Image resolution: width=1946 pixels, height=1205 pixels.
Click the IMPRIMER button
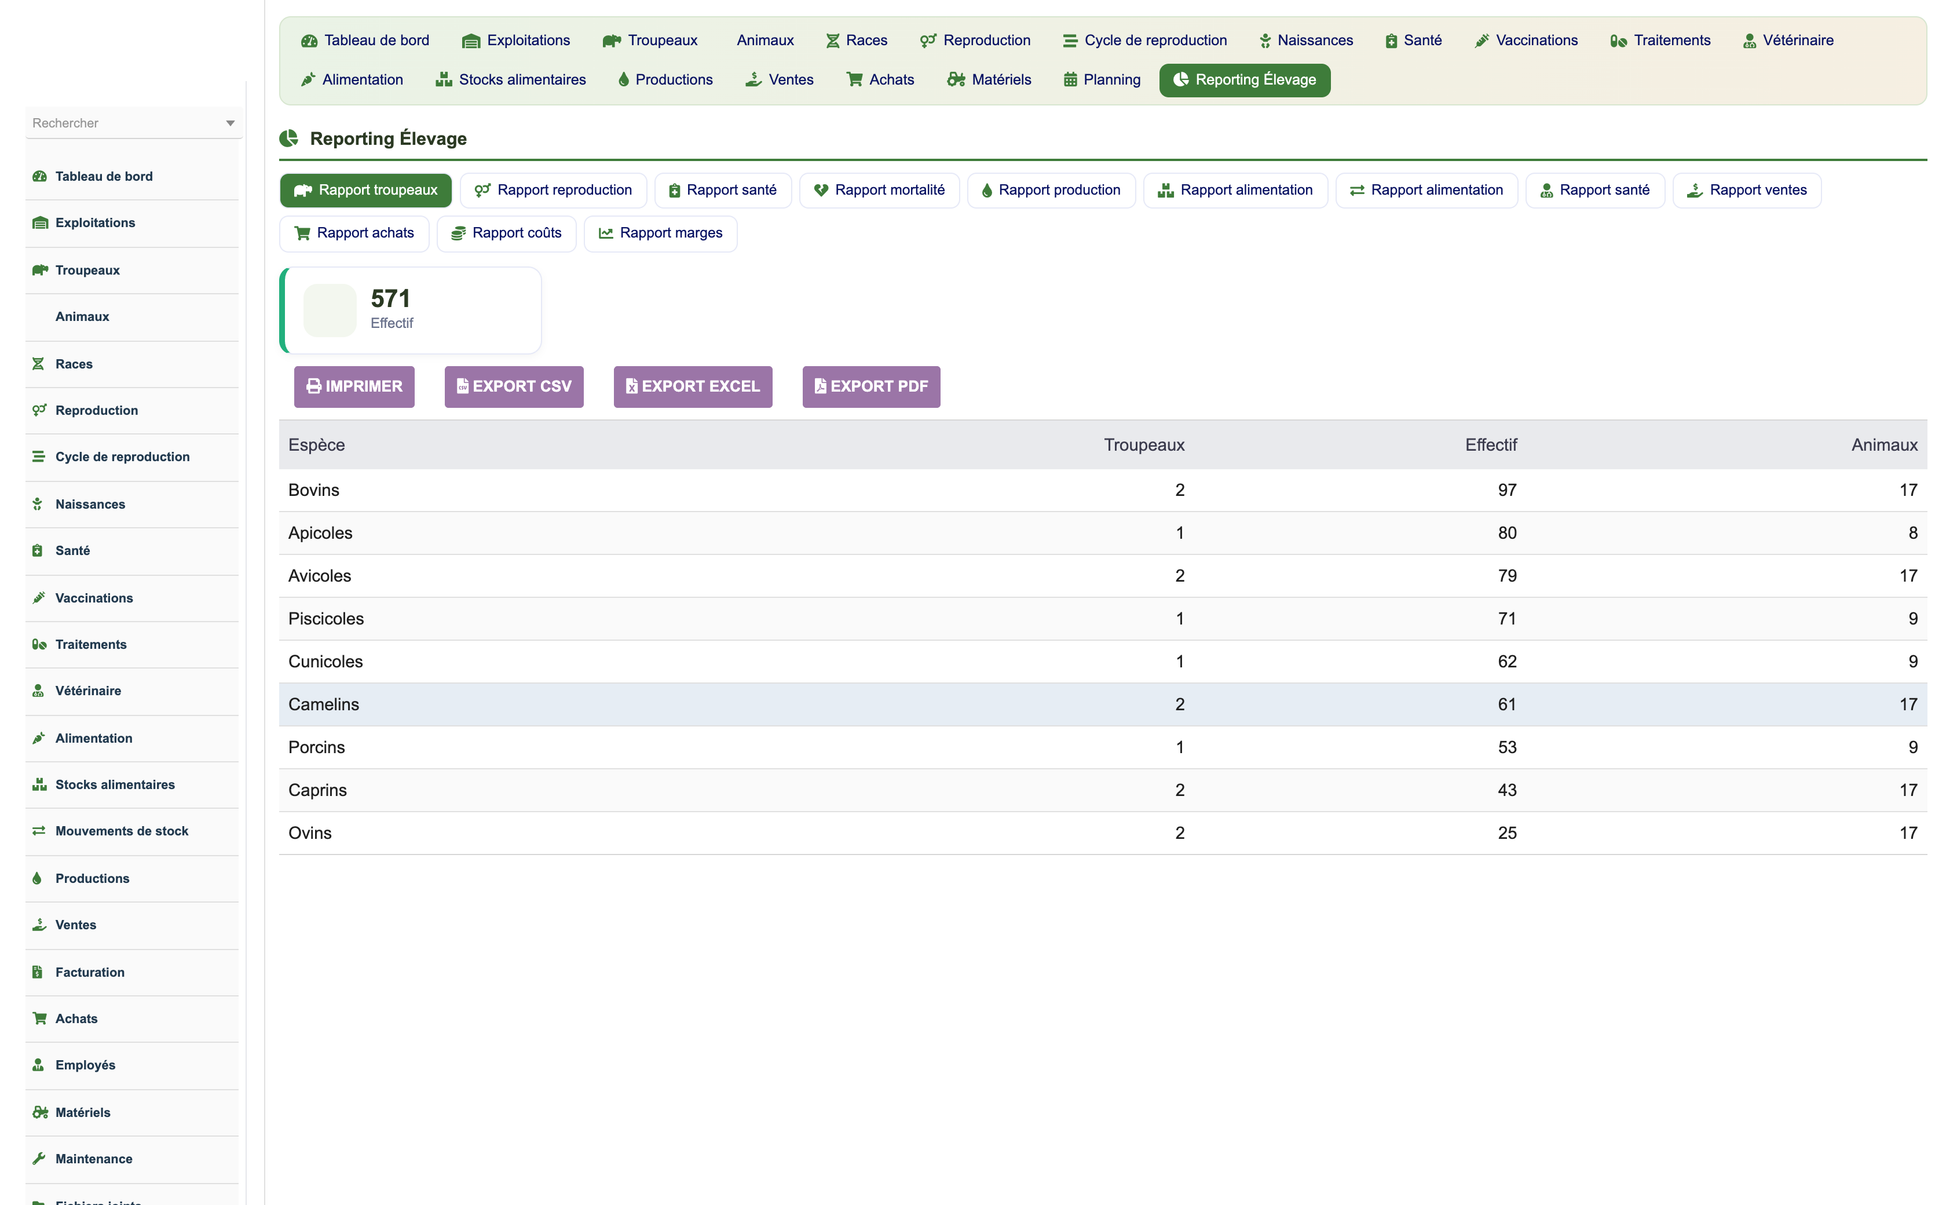click(354, 387)
